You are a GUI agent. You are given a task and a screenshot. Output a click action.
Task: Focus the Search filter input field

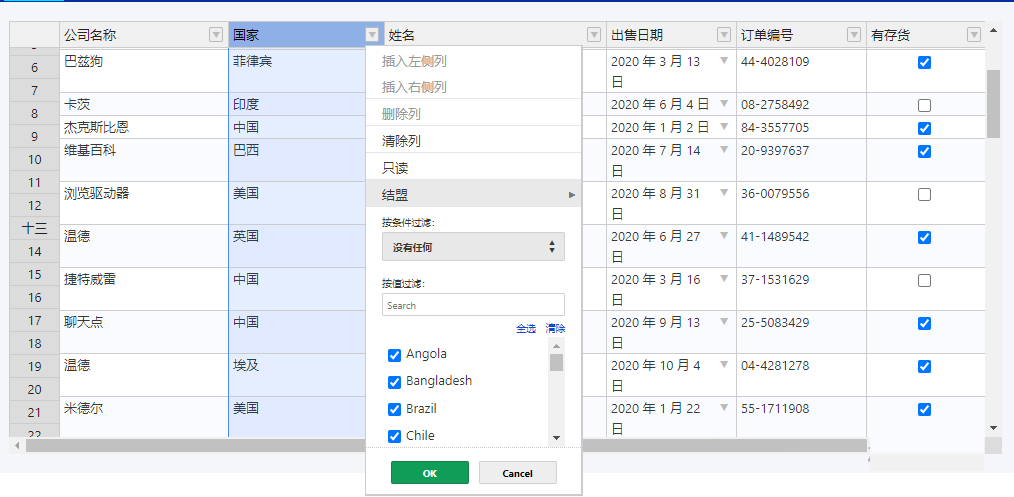point(473,305)
